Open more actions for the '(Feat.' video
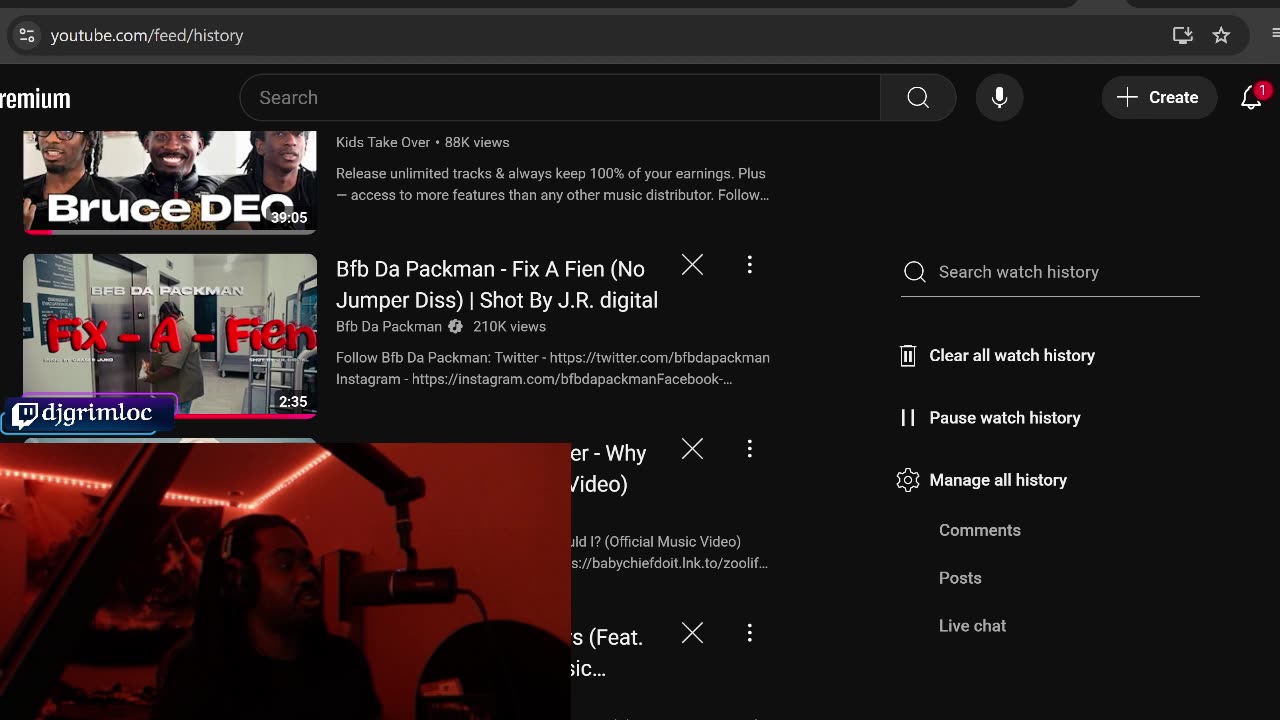Screen dimensions: 1280x720 [749, 633]
